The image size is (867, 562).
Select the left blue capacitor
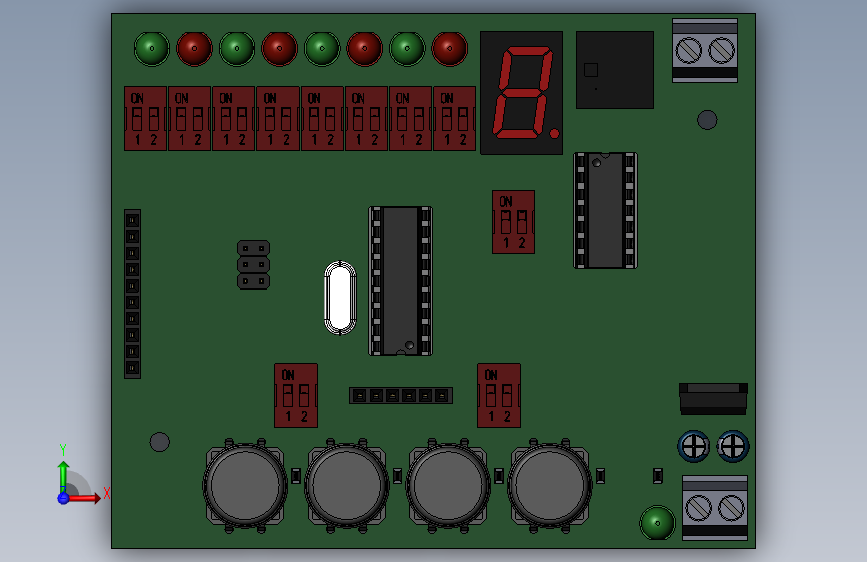point(693,446)
